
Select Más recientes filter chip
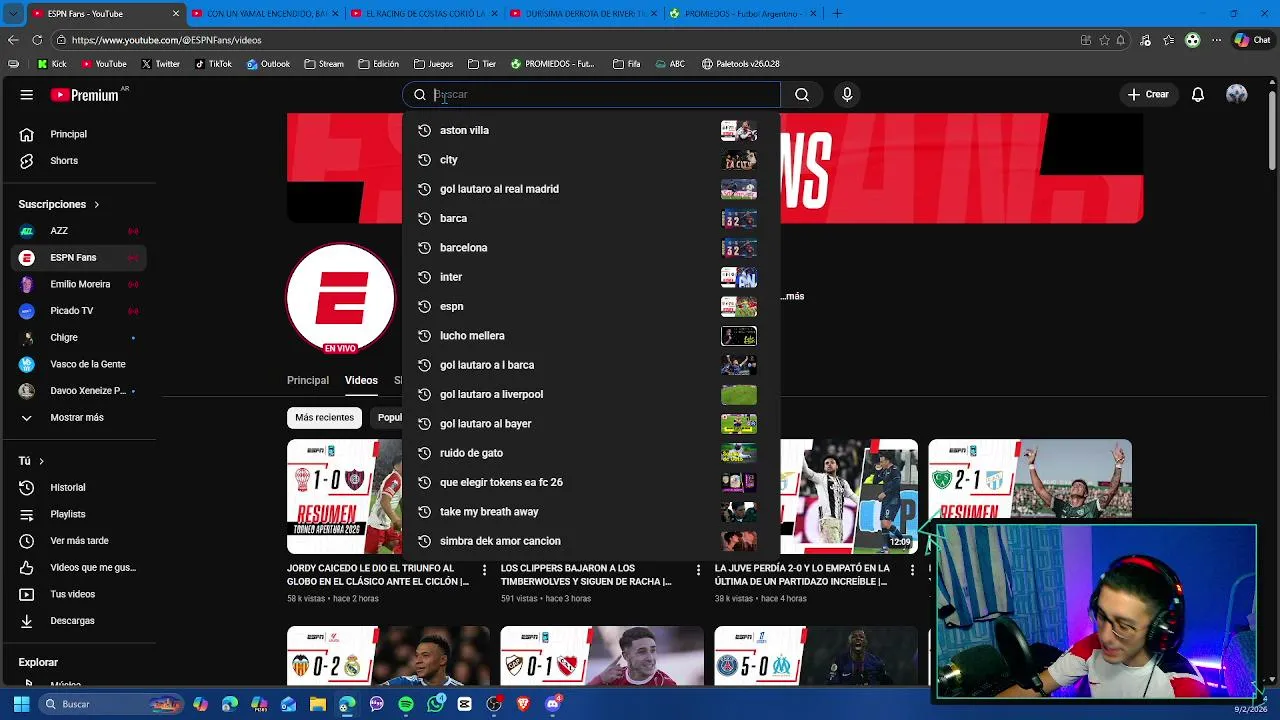pyautogui.click(x=324, y=418)
